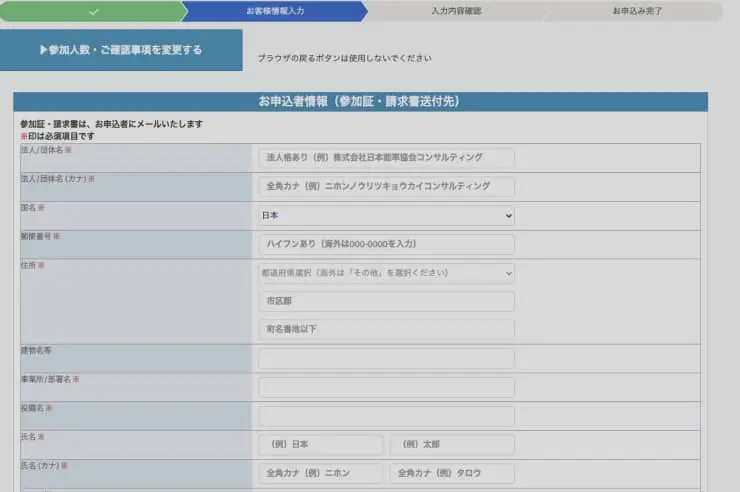Click the 市区郡 address field

pos(386,301)
